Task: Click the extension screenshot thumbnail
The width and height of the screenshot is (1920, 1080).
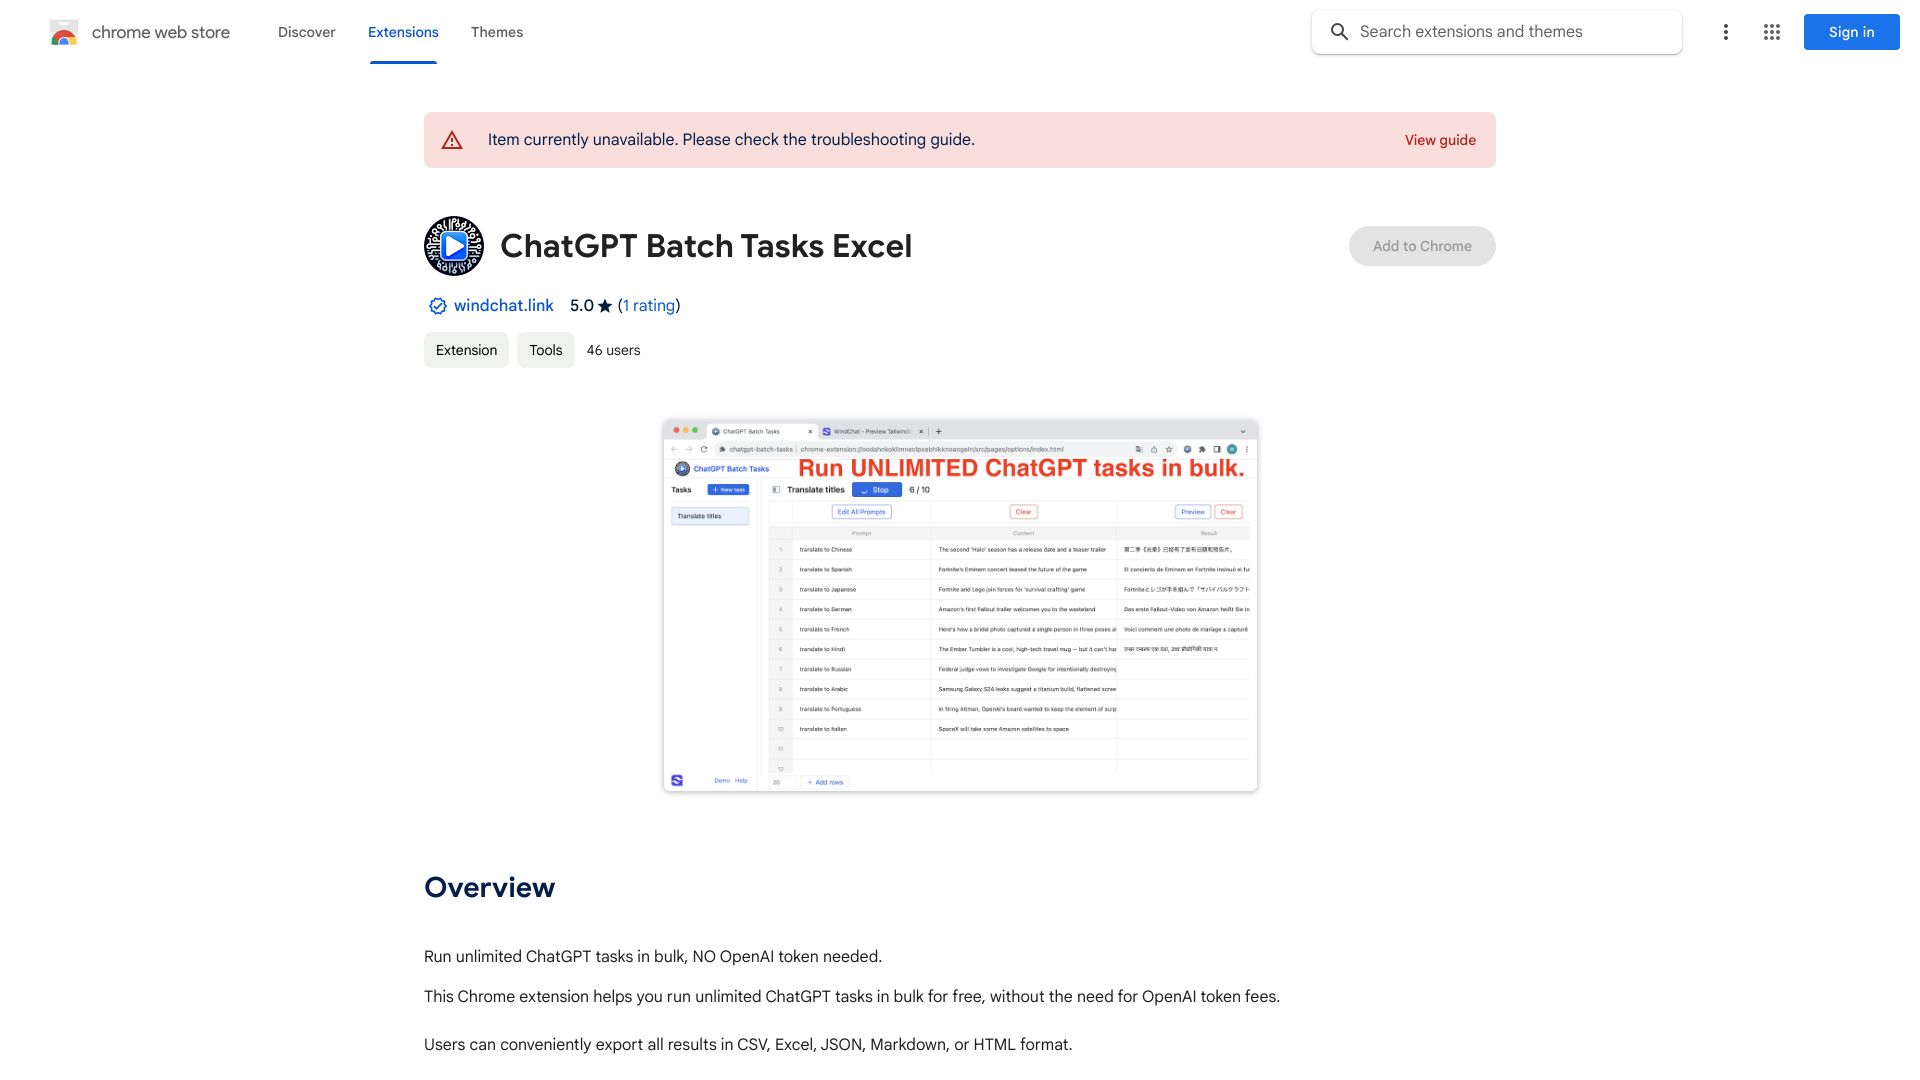Action: click(960, 604)
